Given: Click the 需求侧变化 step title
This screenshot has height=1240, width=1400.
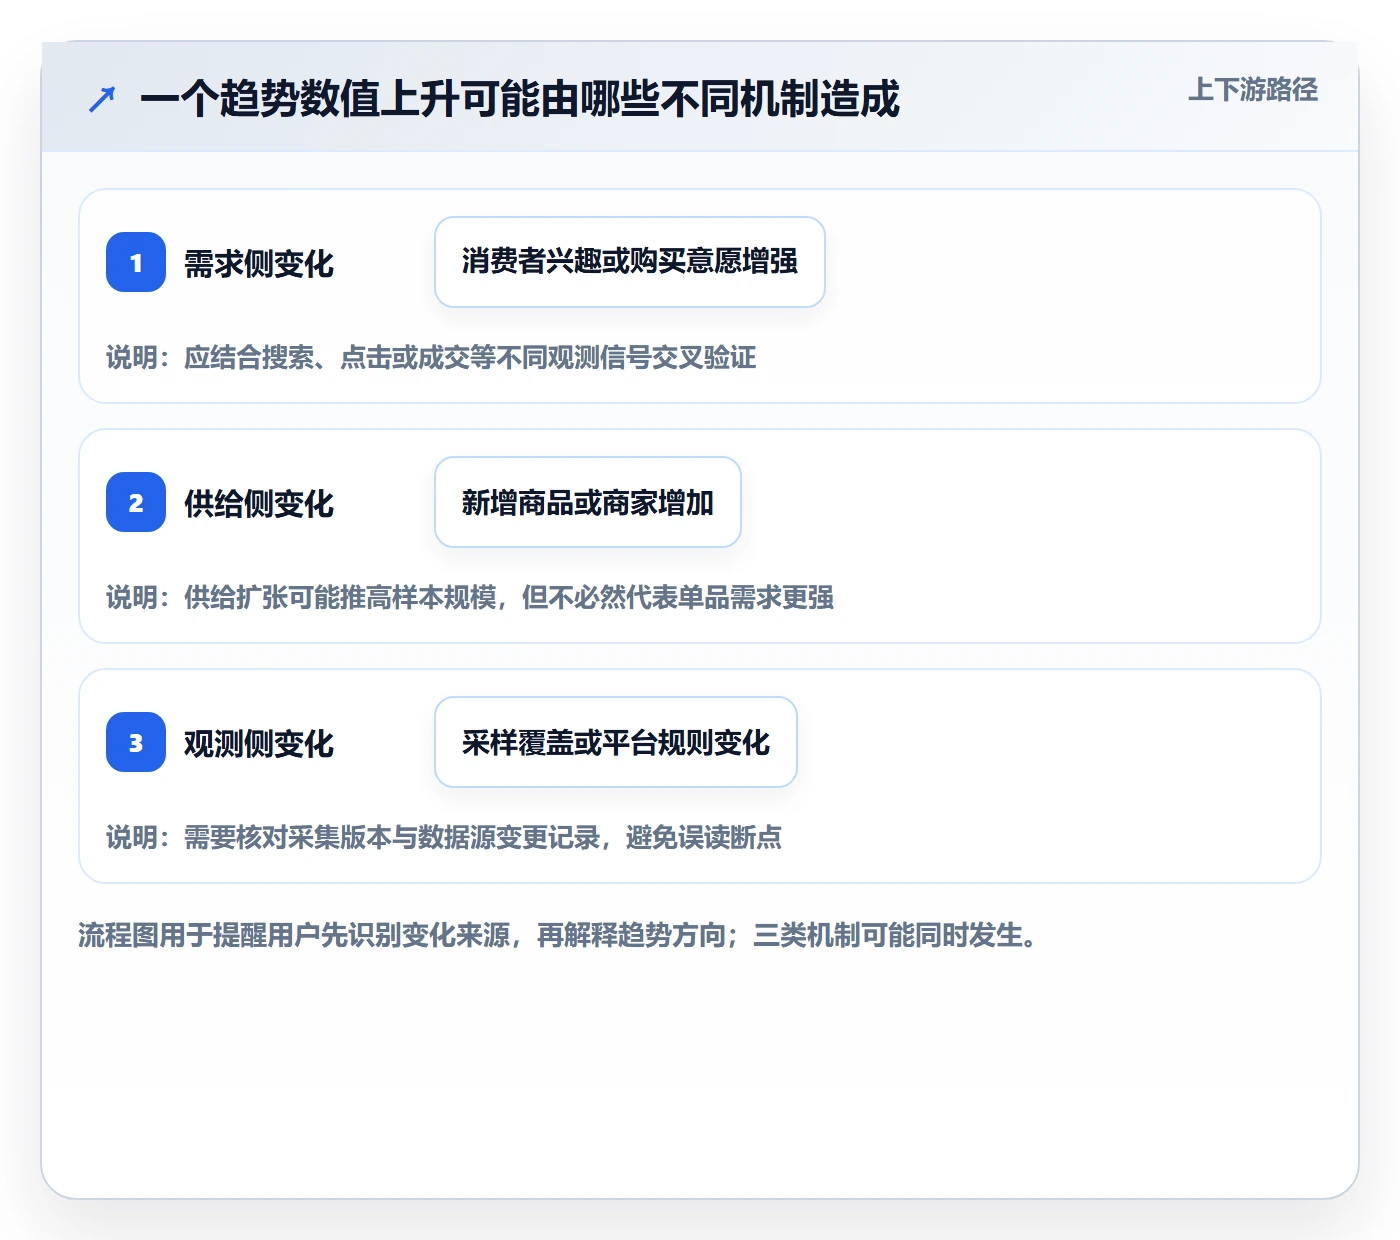Looking at the screenshot, I should pos(259,264).
